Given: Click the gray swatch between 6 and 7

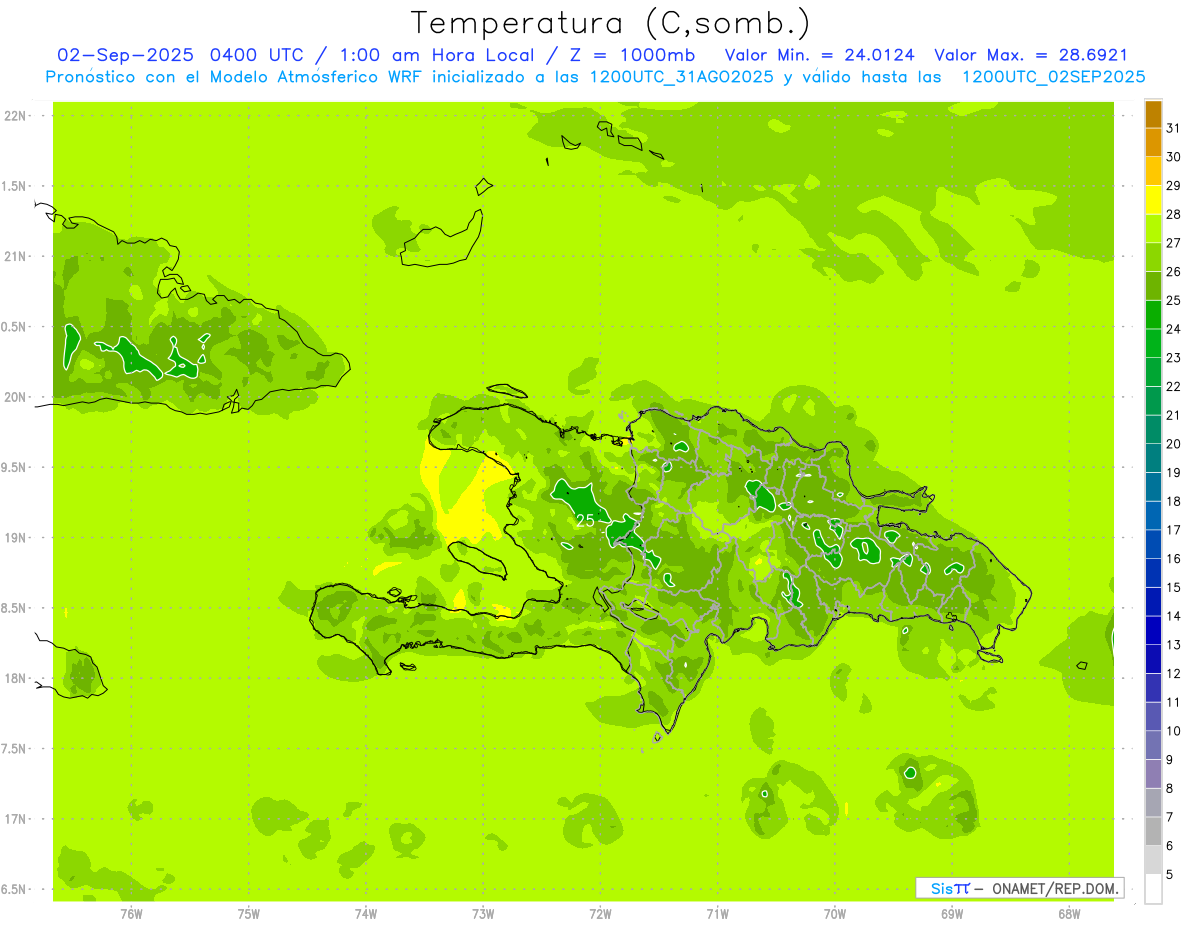Looking at the screenshot, I should (1153, 831).
